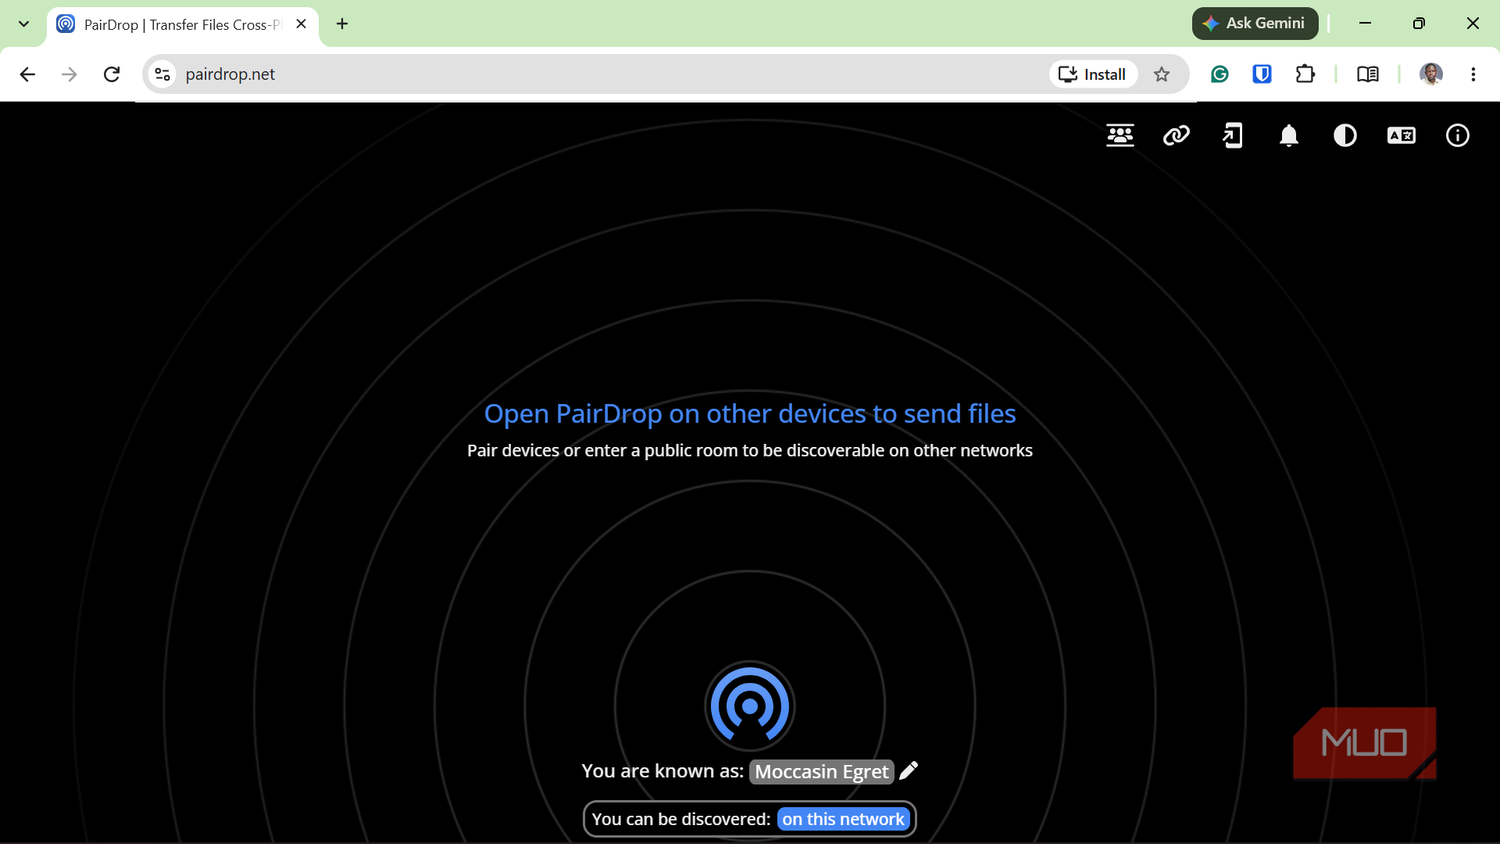1500x844 pixels.
Task: Click 'Open PairDrop on other devices to send files'
Action: [x=750, y=413]
